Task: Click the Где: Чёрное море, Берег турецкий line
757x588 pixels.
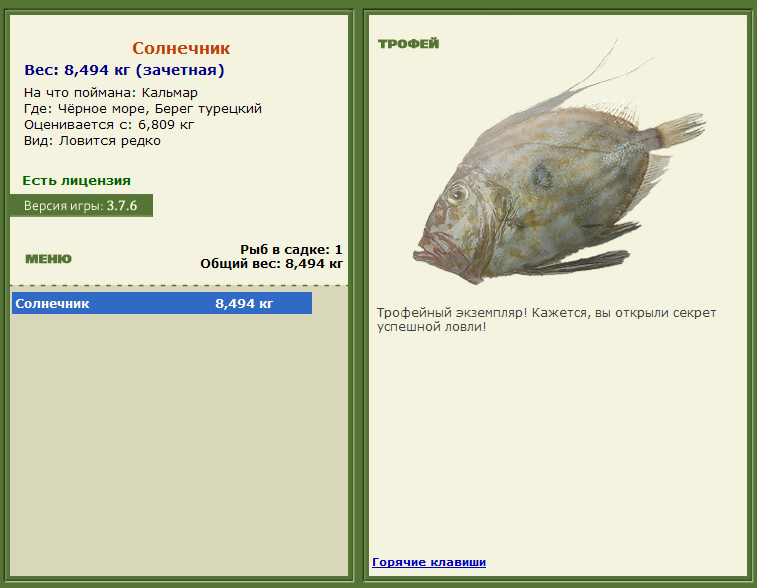Action: tap(143, 109)
